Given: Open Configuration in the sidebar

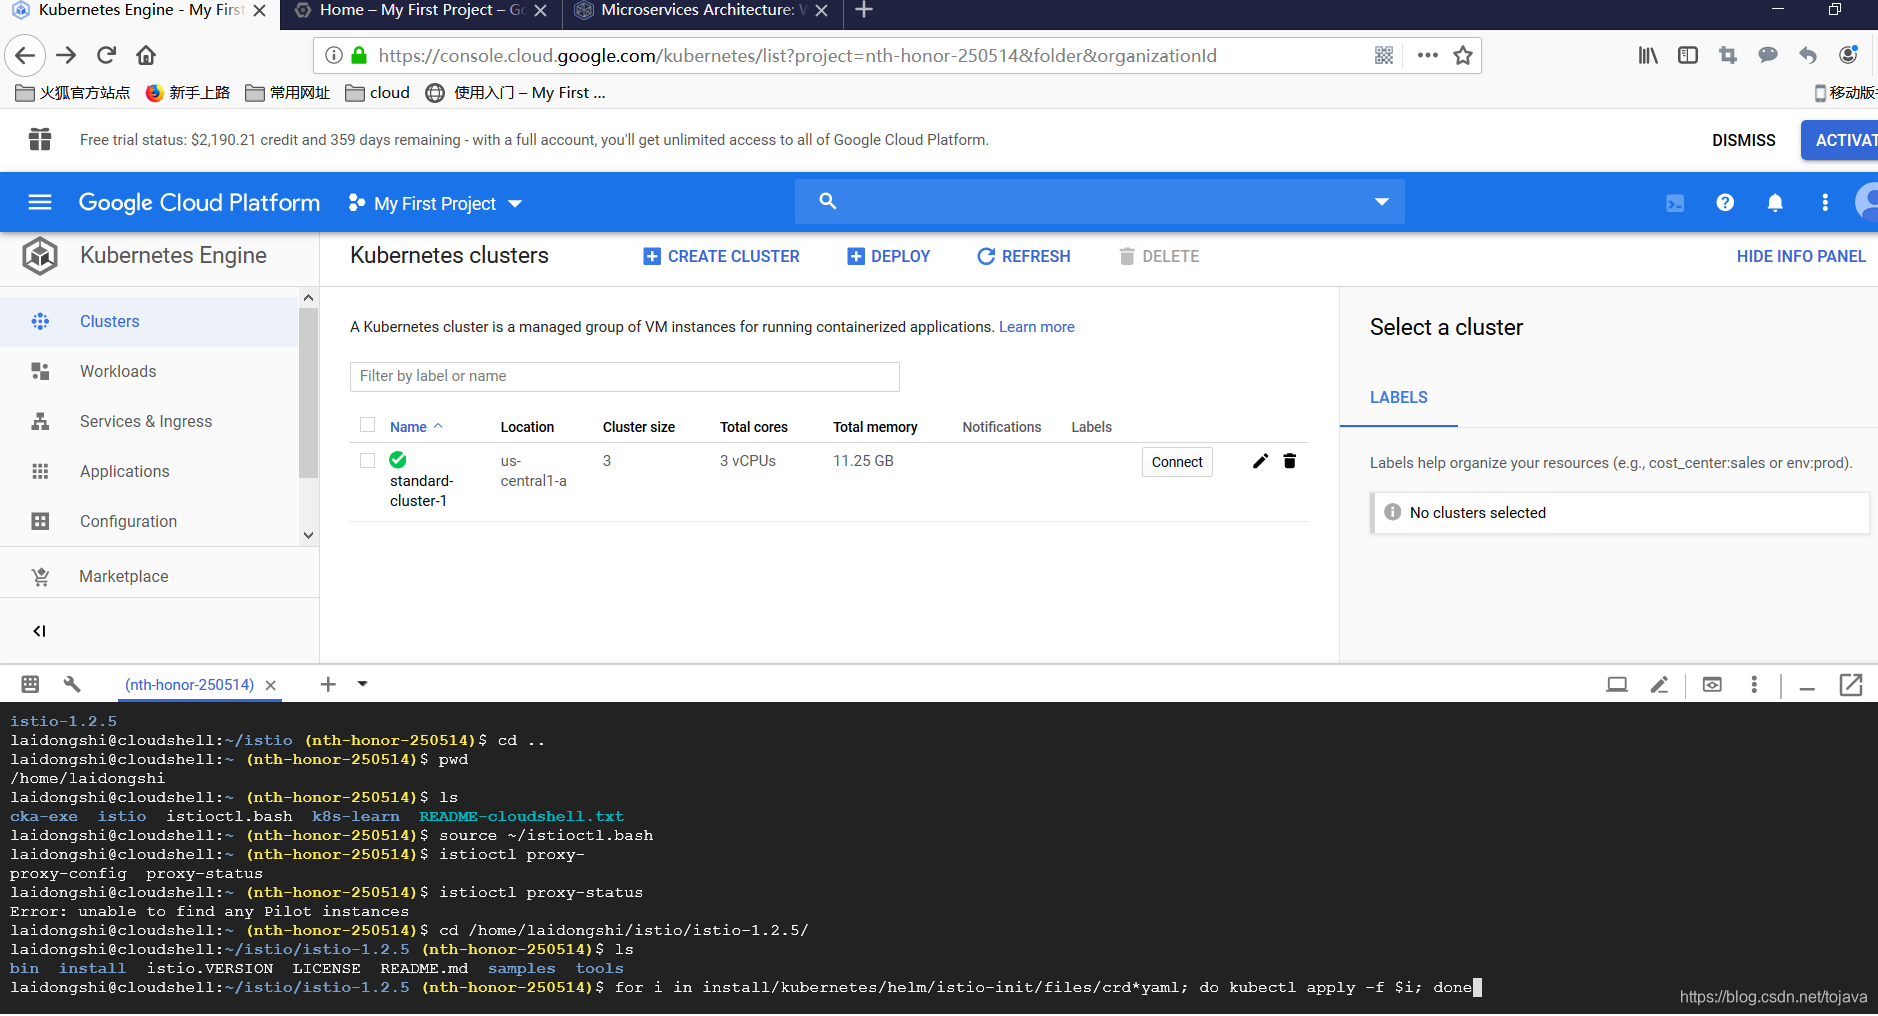Looking at the screenshot, I should pos(149,522).
